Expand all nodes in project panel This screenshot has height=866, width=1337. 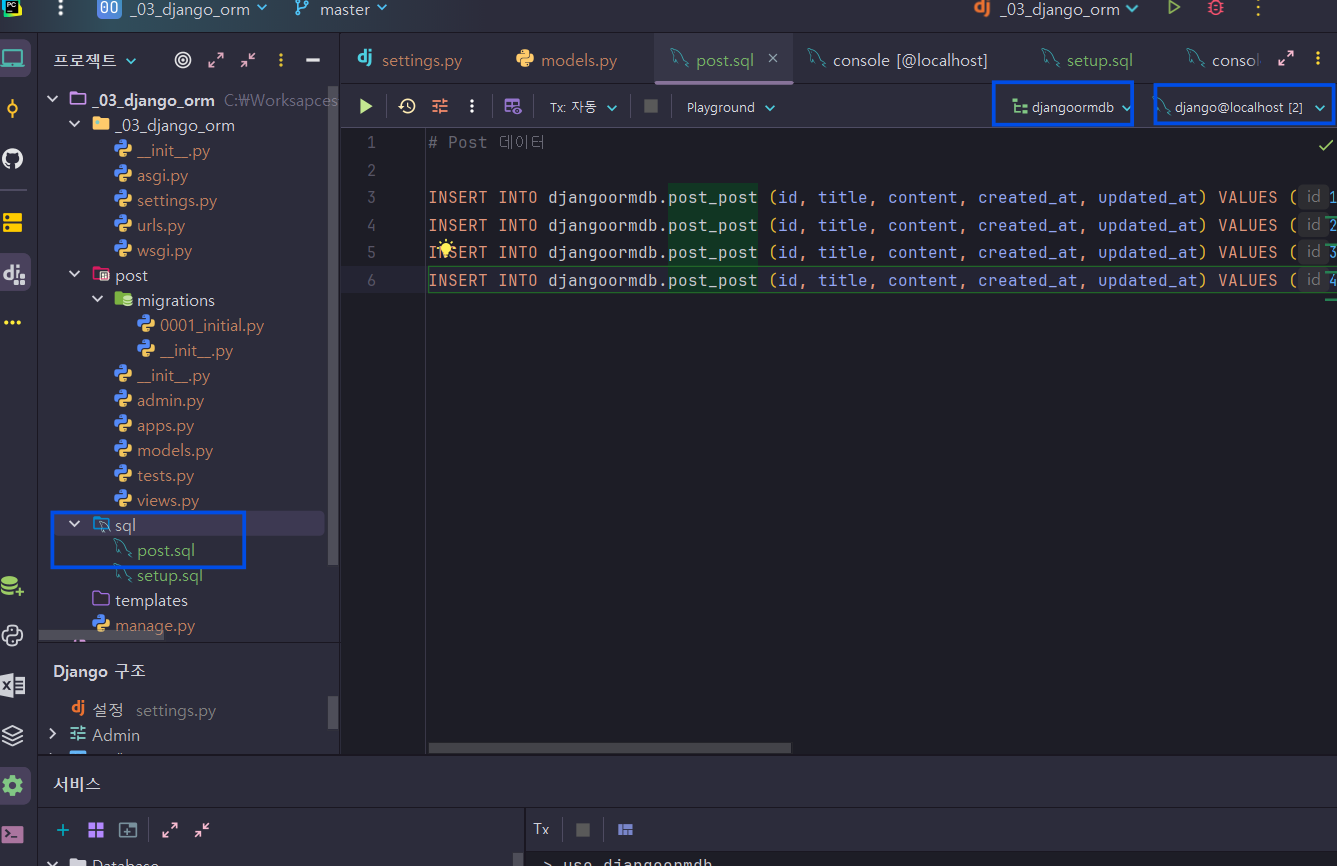[x=216, y=60]
